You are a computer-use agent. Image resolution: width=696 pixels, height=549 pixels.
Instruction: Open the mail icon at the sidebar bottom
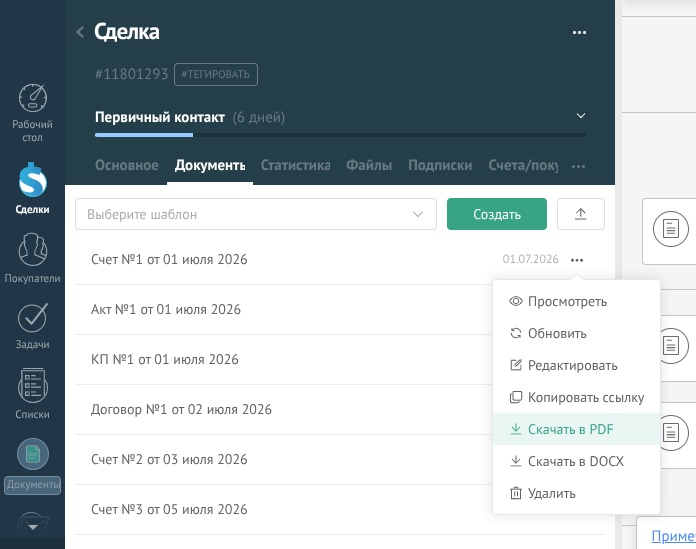(x=32, y=524)
